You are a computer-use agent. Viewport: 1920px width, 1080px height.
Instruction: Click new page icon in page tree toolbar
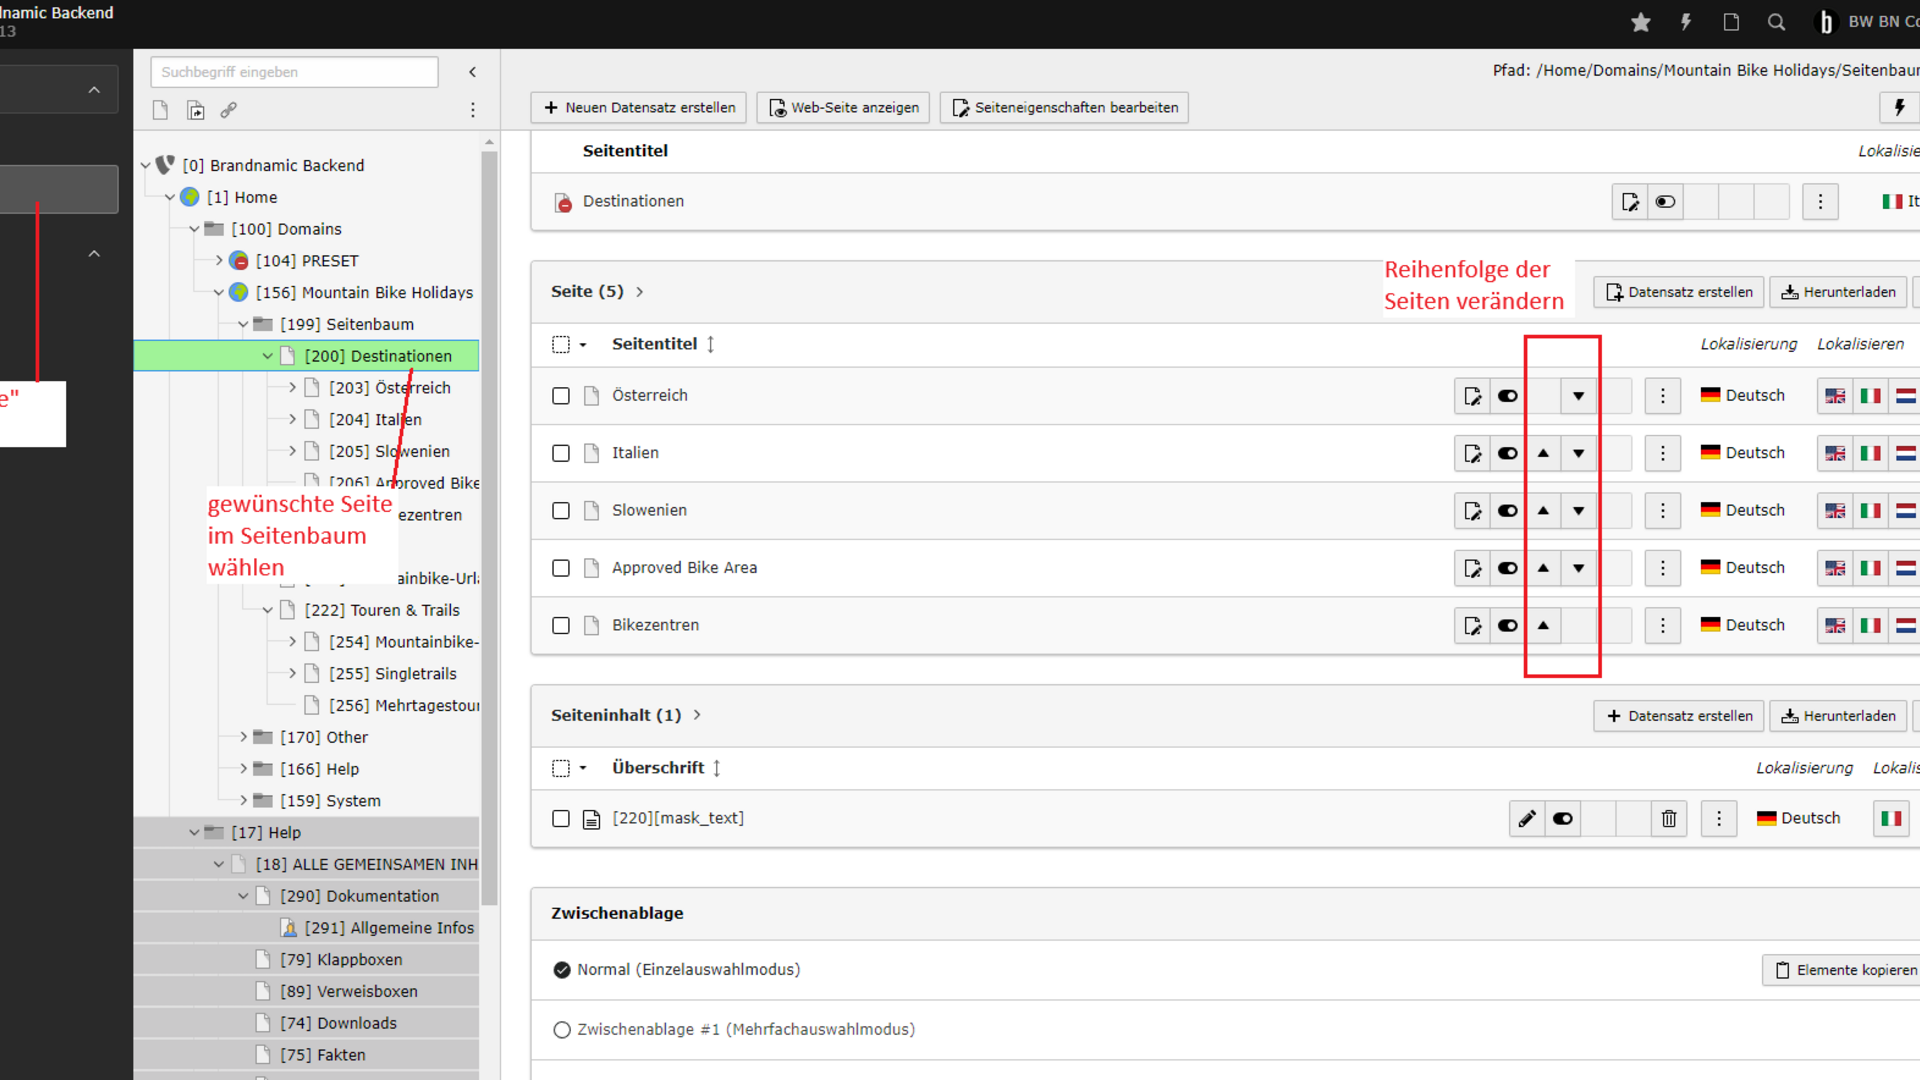160,110
